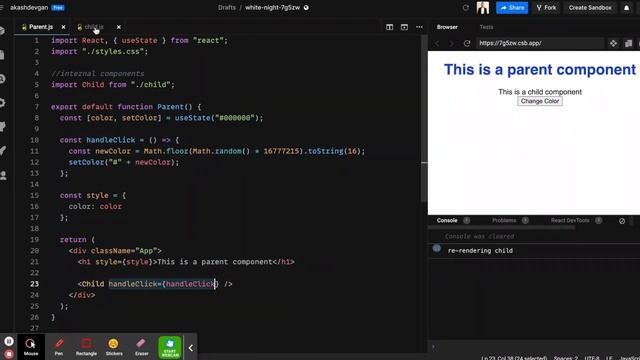
Task: Open the Drafts breadcrumb link
Action: point(227,7)
